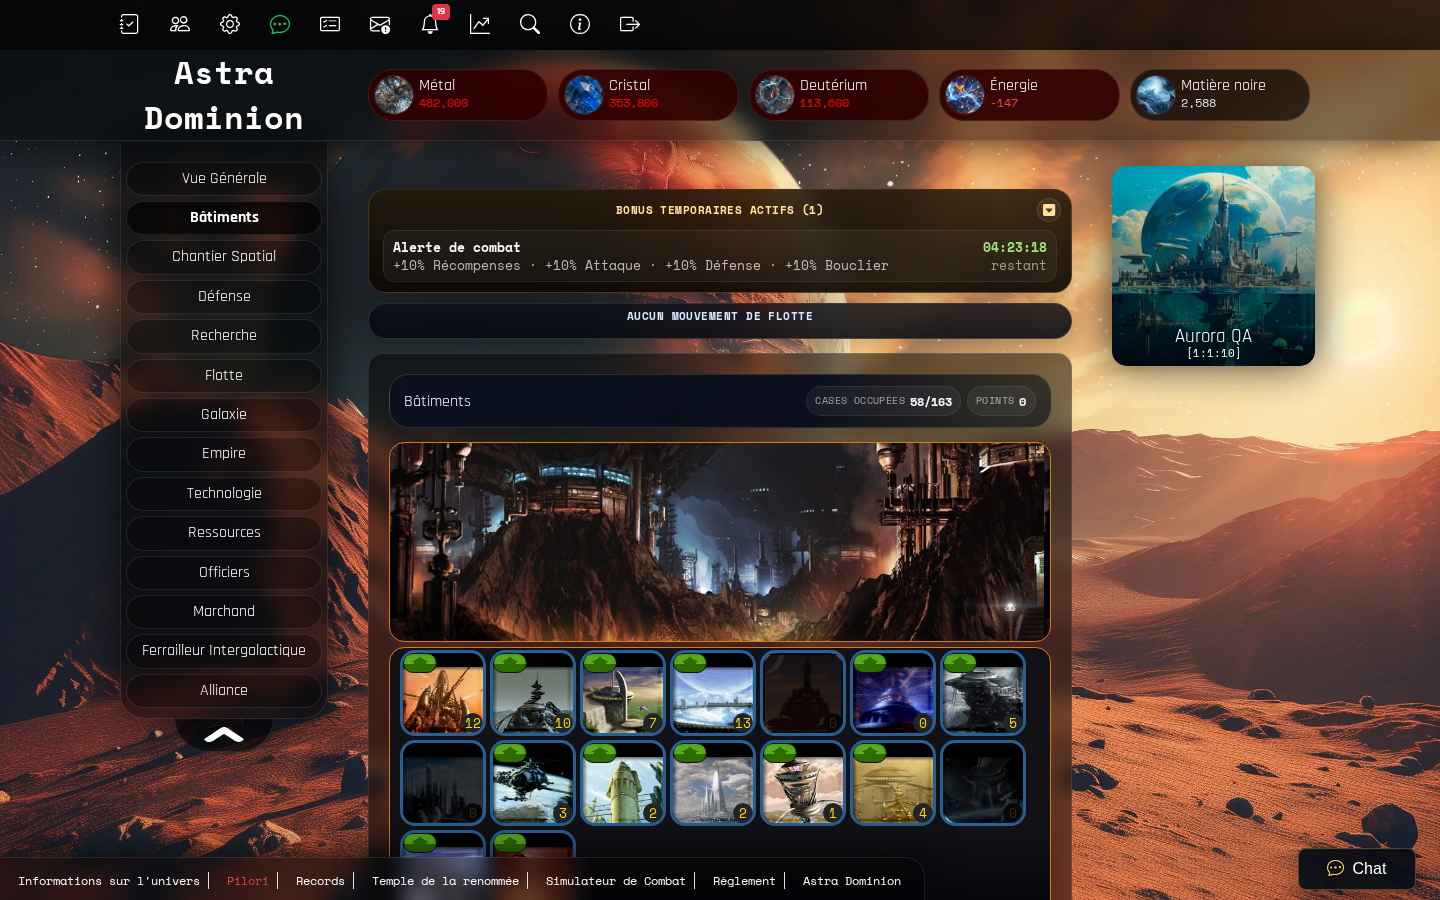This screenshot has width=1440, height=900.
Task: Open the task list card icon
Action: tap(330, 24)
